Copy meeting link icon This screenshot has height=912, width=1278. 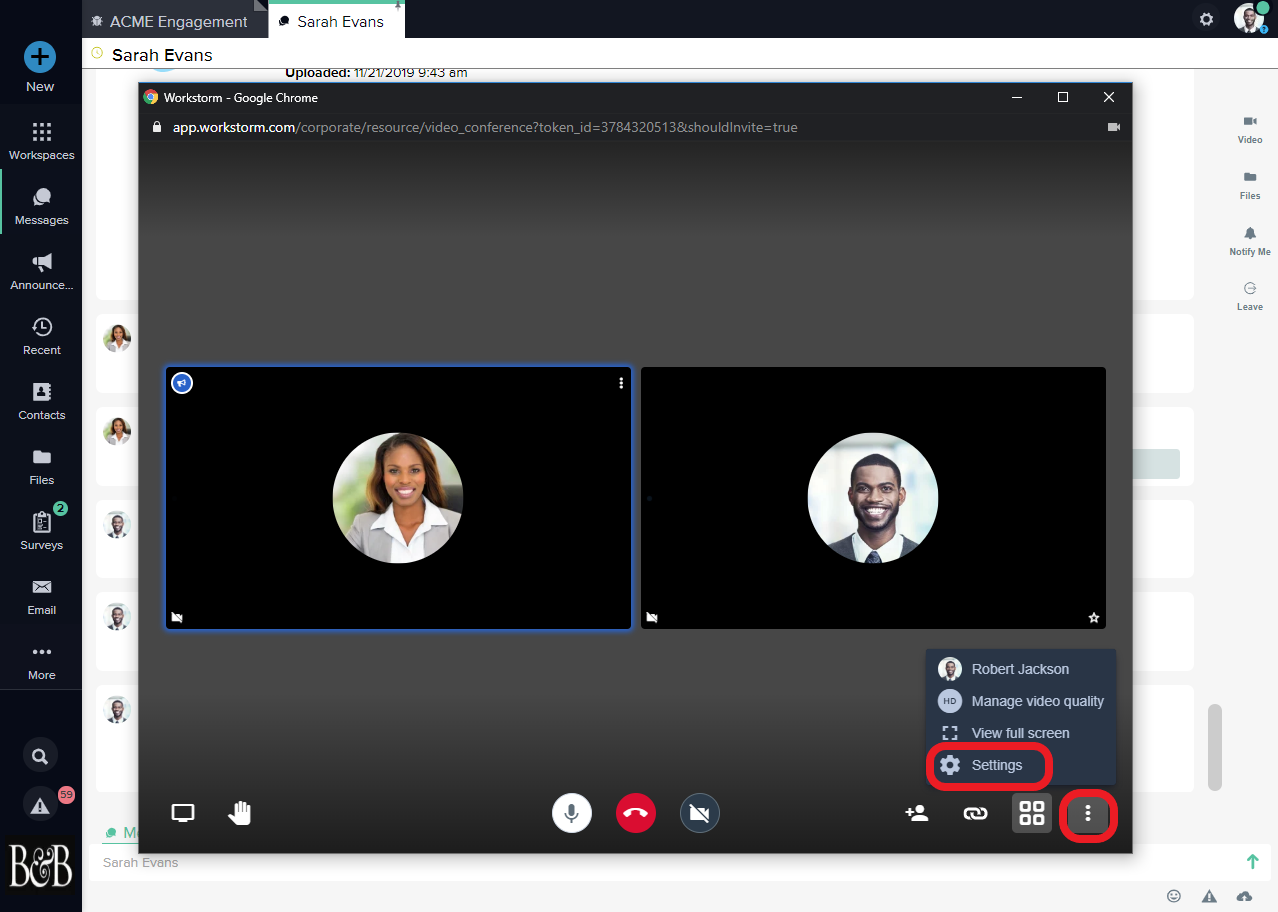point(975,813)
